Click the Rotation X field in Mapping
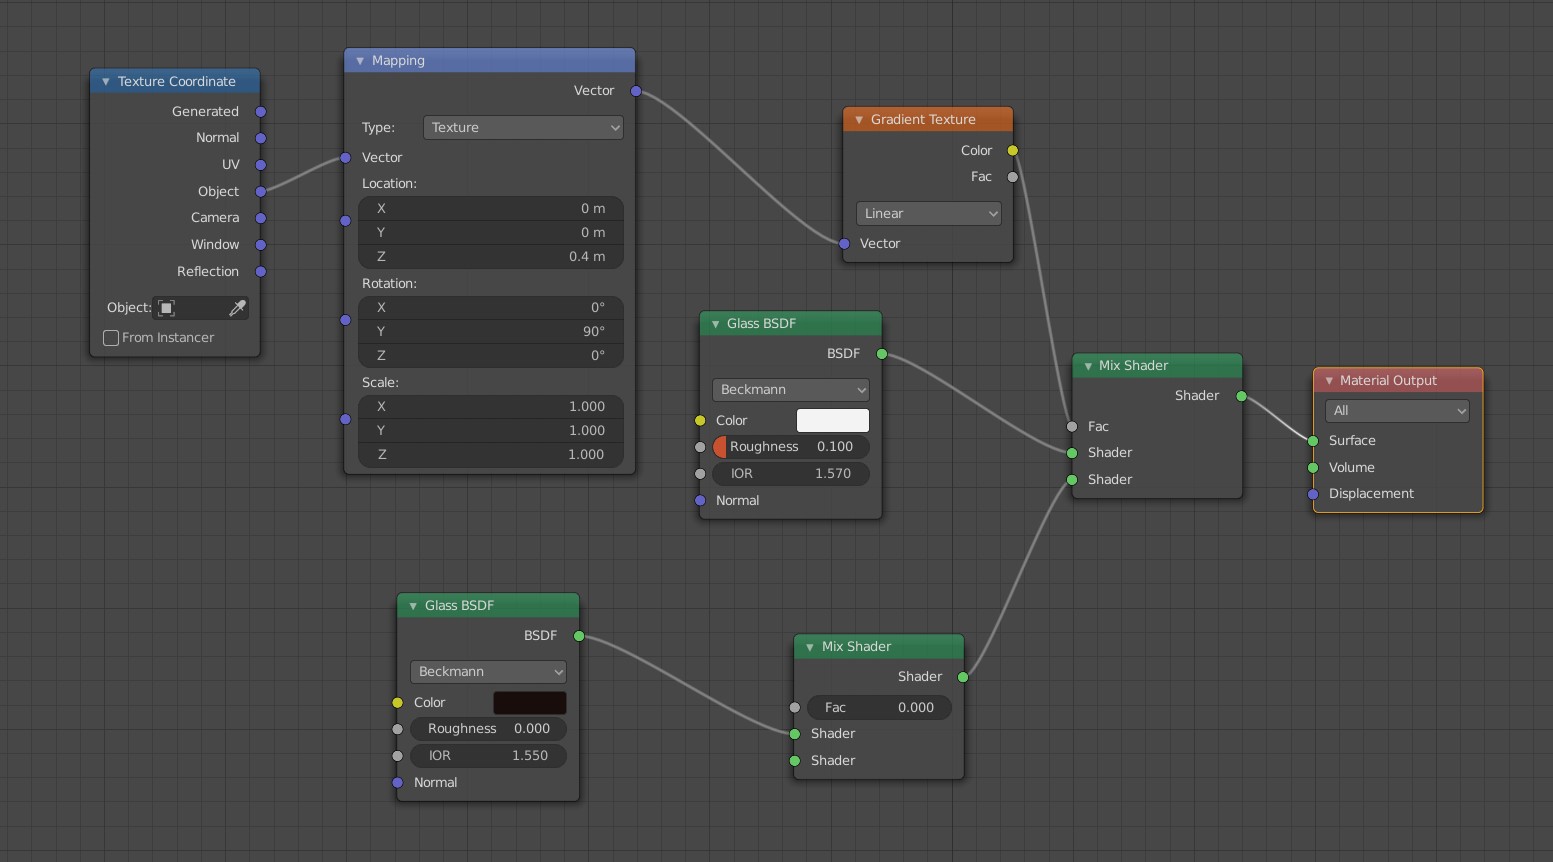1553x862 pixels. (x=491, y=308)
